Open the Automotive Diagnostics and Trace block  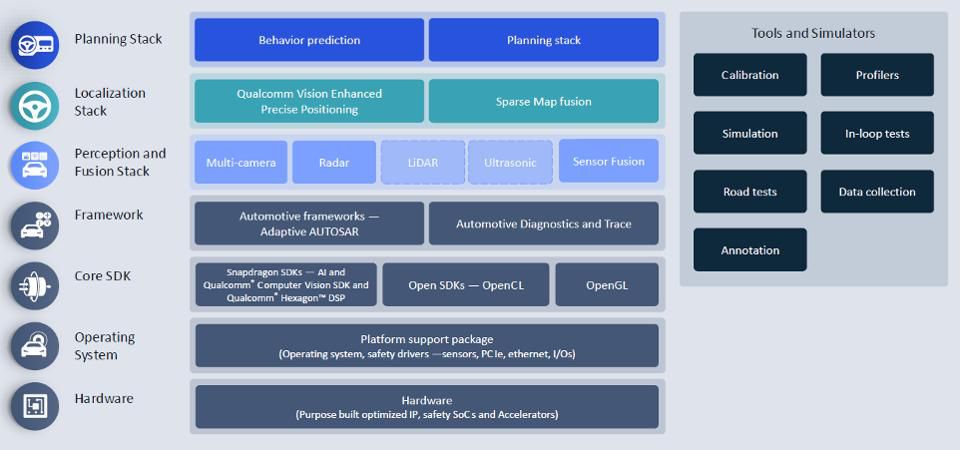(544, 223)
